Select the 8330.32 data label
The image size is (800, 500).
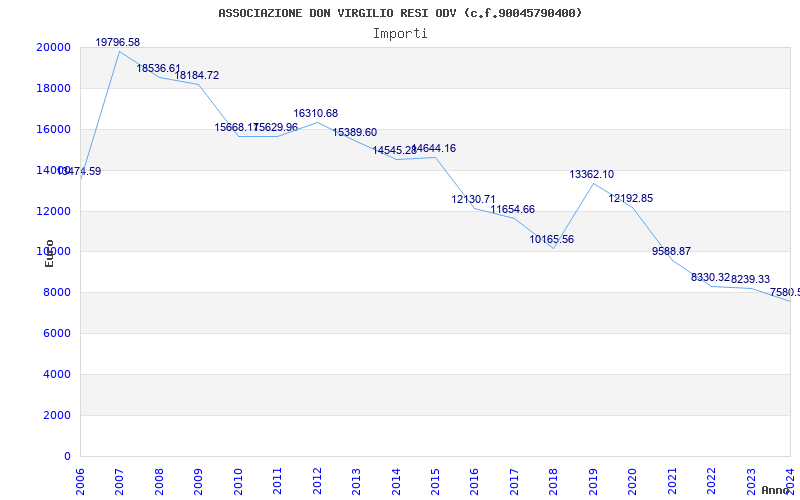(x=711, y=278)
